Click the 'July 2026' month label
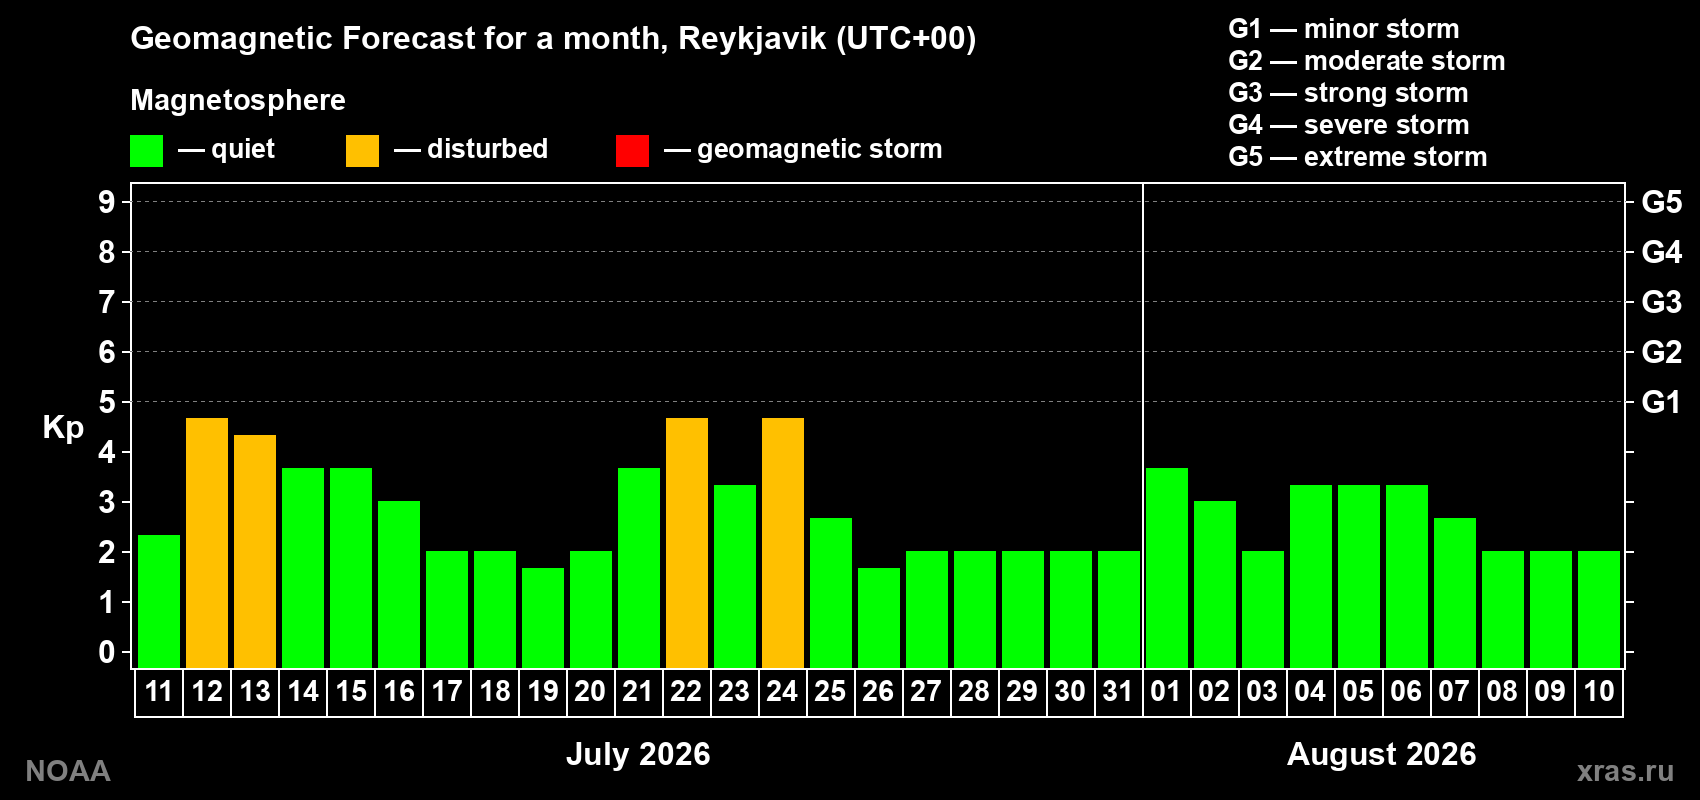 (x=638, y=754)
